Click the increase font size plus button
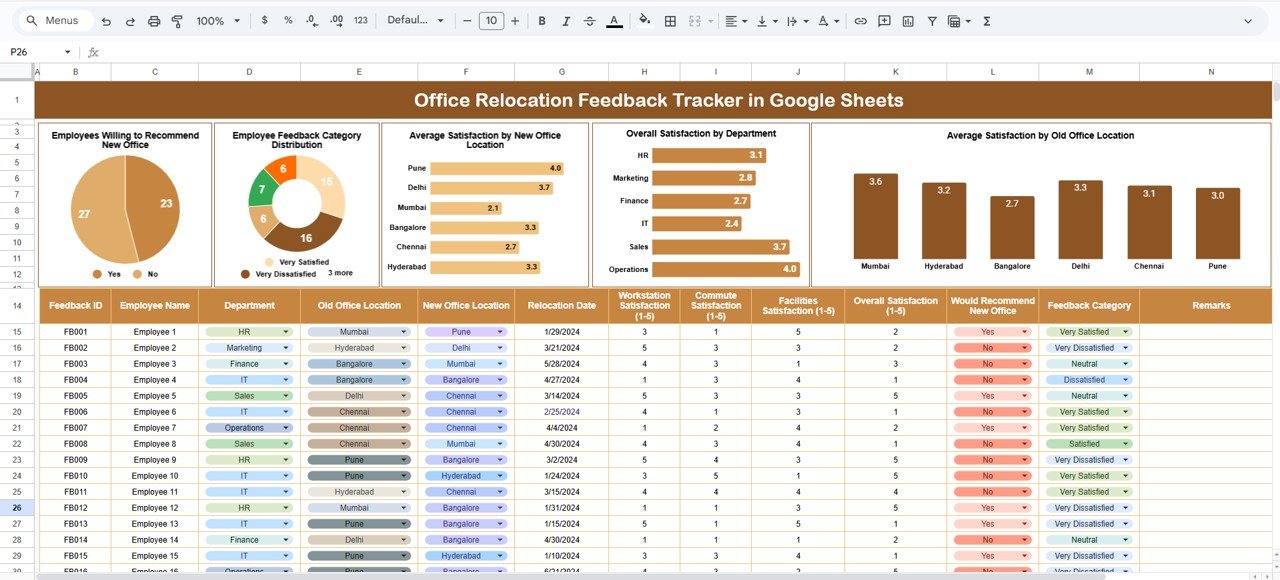 pyautogui.click(x=515, y=21)
